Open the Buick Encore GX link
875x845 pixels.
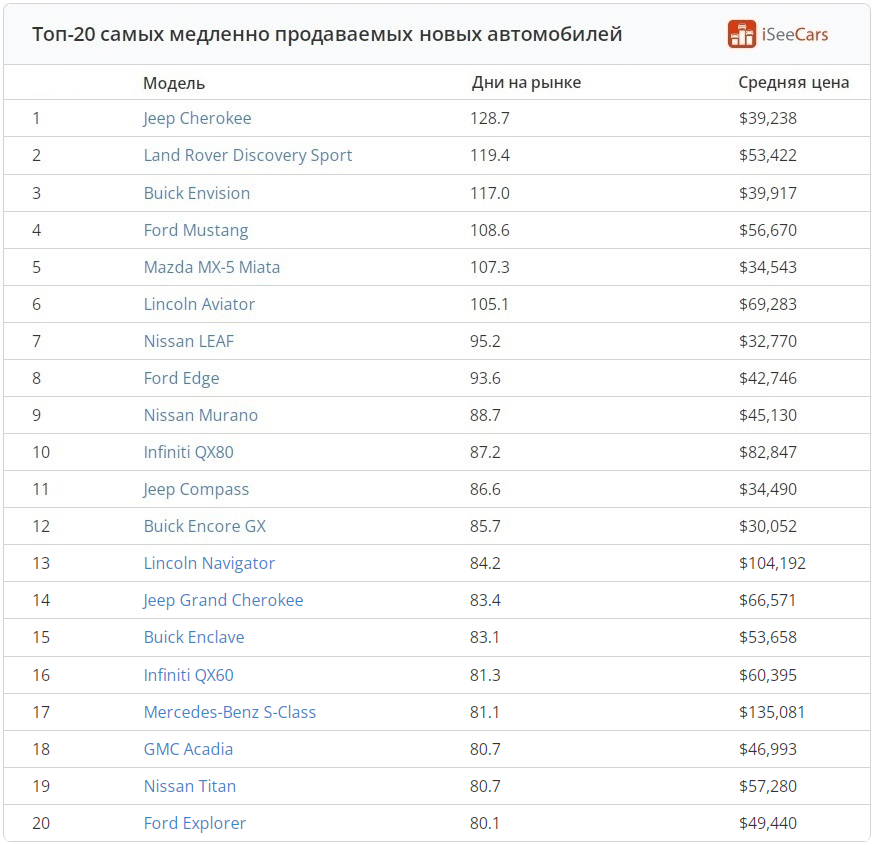pyautogui.click(x=205, y=526)
